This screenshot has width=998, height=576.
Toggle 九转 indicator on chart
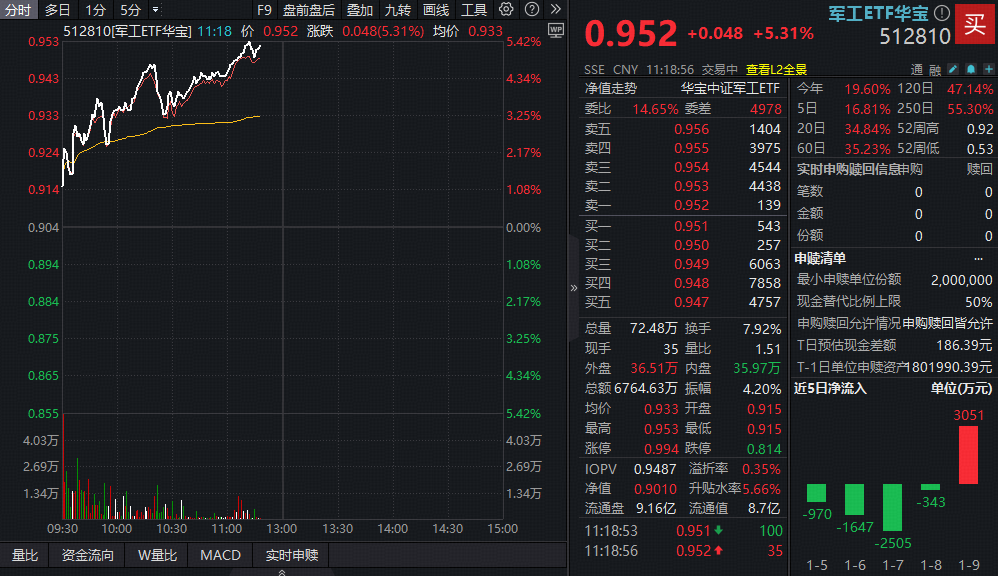[x=398, y=10]
